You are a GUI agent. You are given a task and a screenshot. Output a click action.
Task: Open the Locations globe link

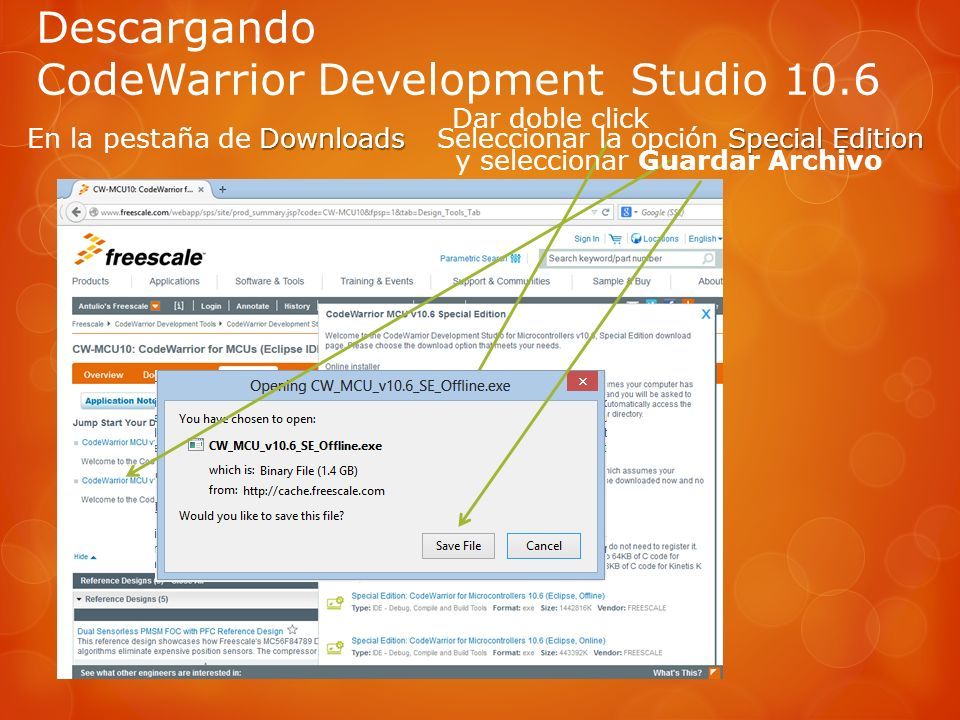point(654,239)
